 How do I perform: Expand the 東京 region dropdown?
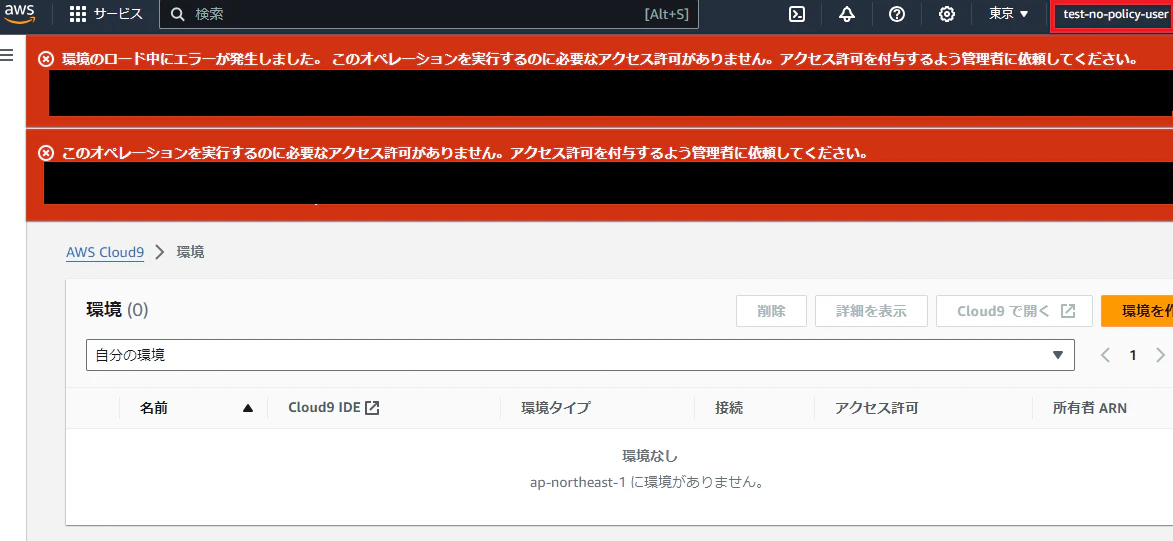1008,14
